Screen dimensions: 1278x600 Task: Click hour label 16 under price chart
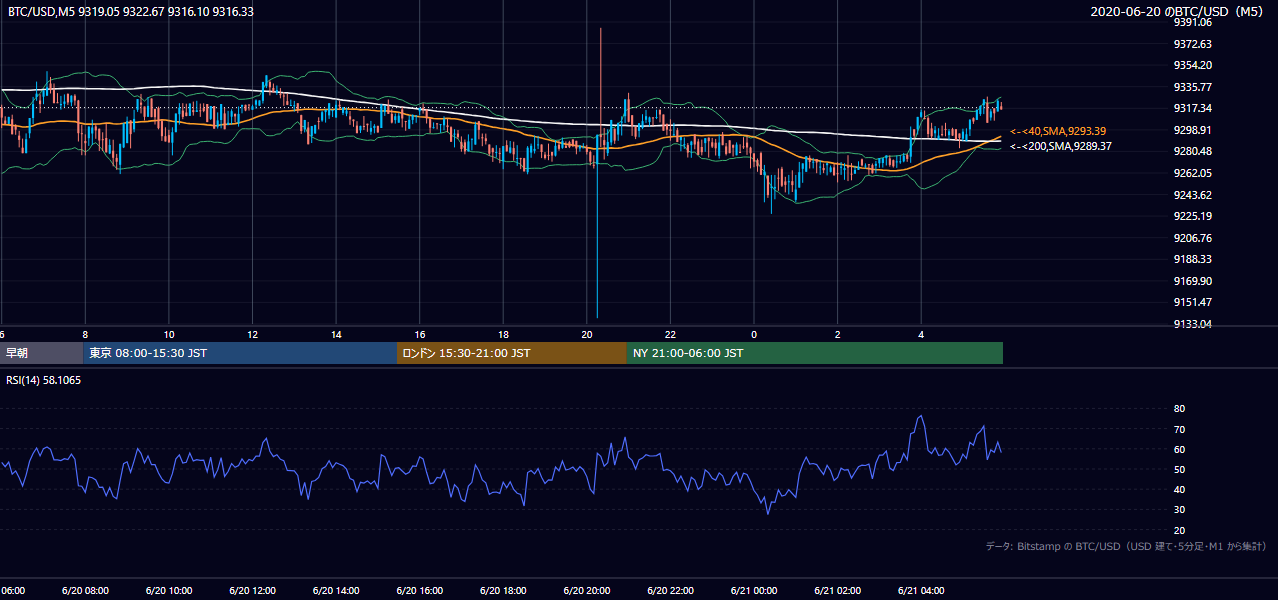tap(420, 334)
